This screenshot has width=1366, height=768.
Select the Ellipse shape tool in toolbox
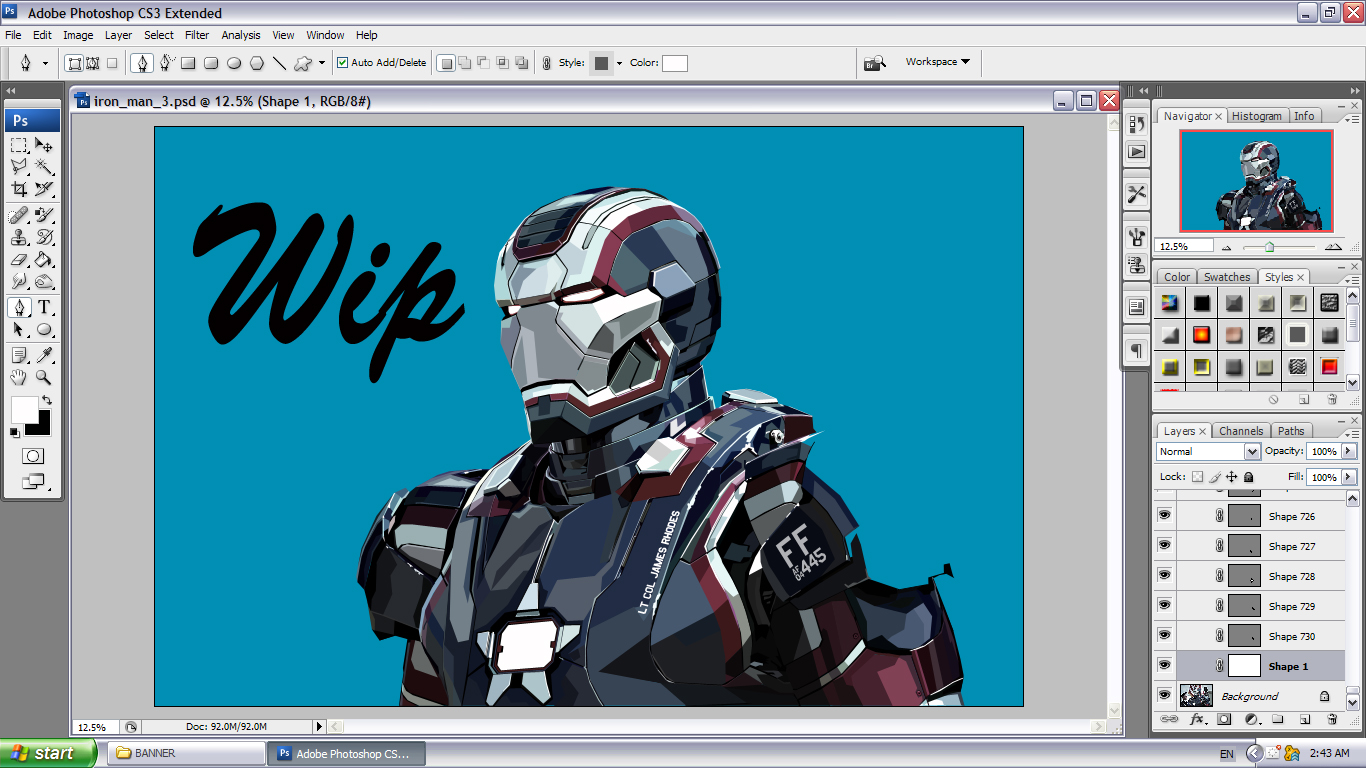(44, 329)
